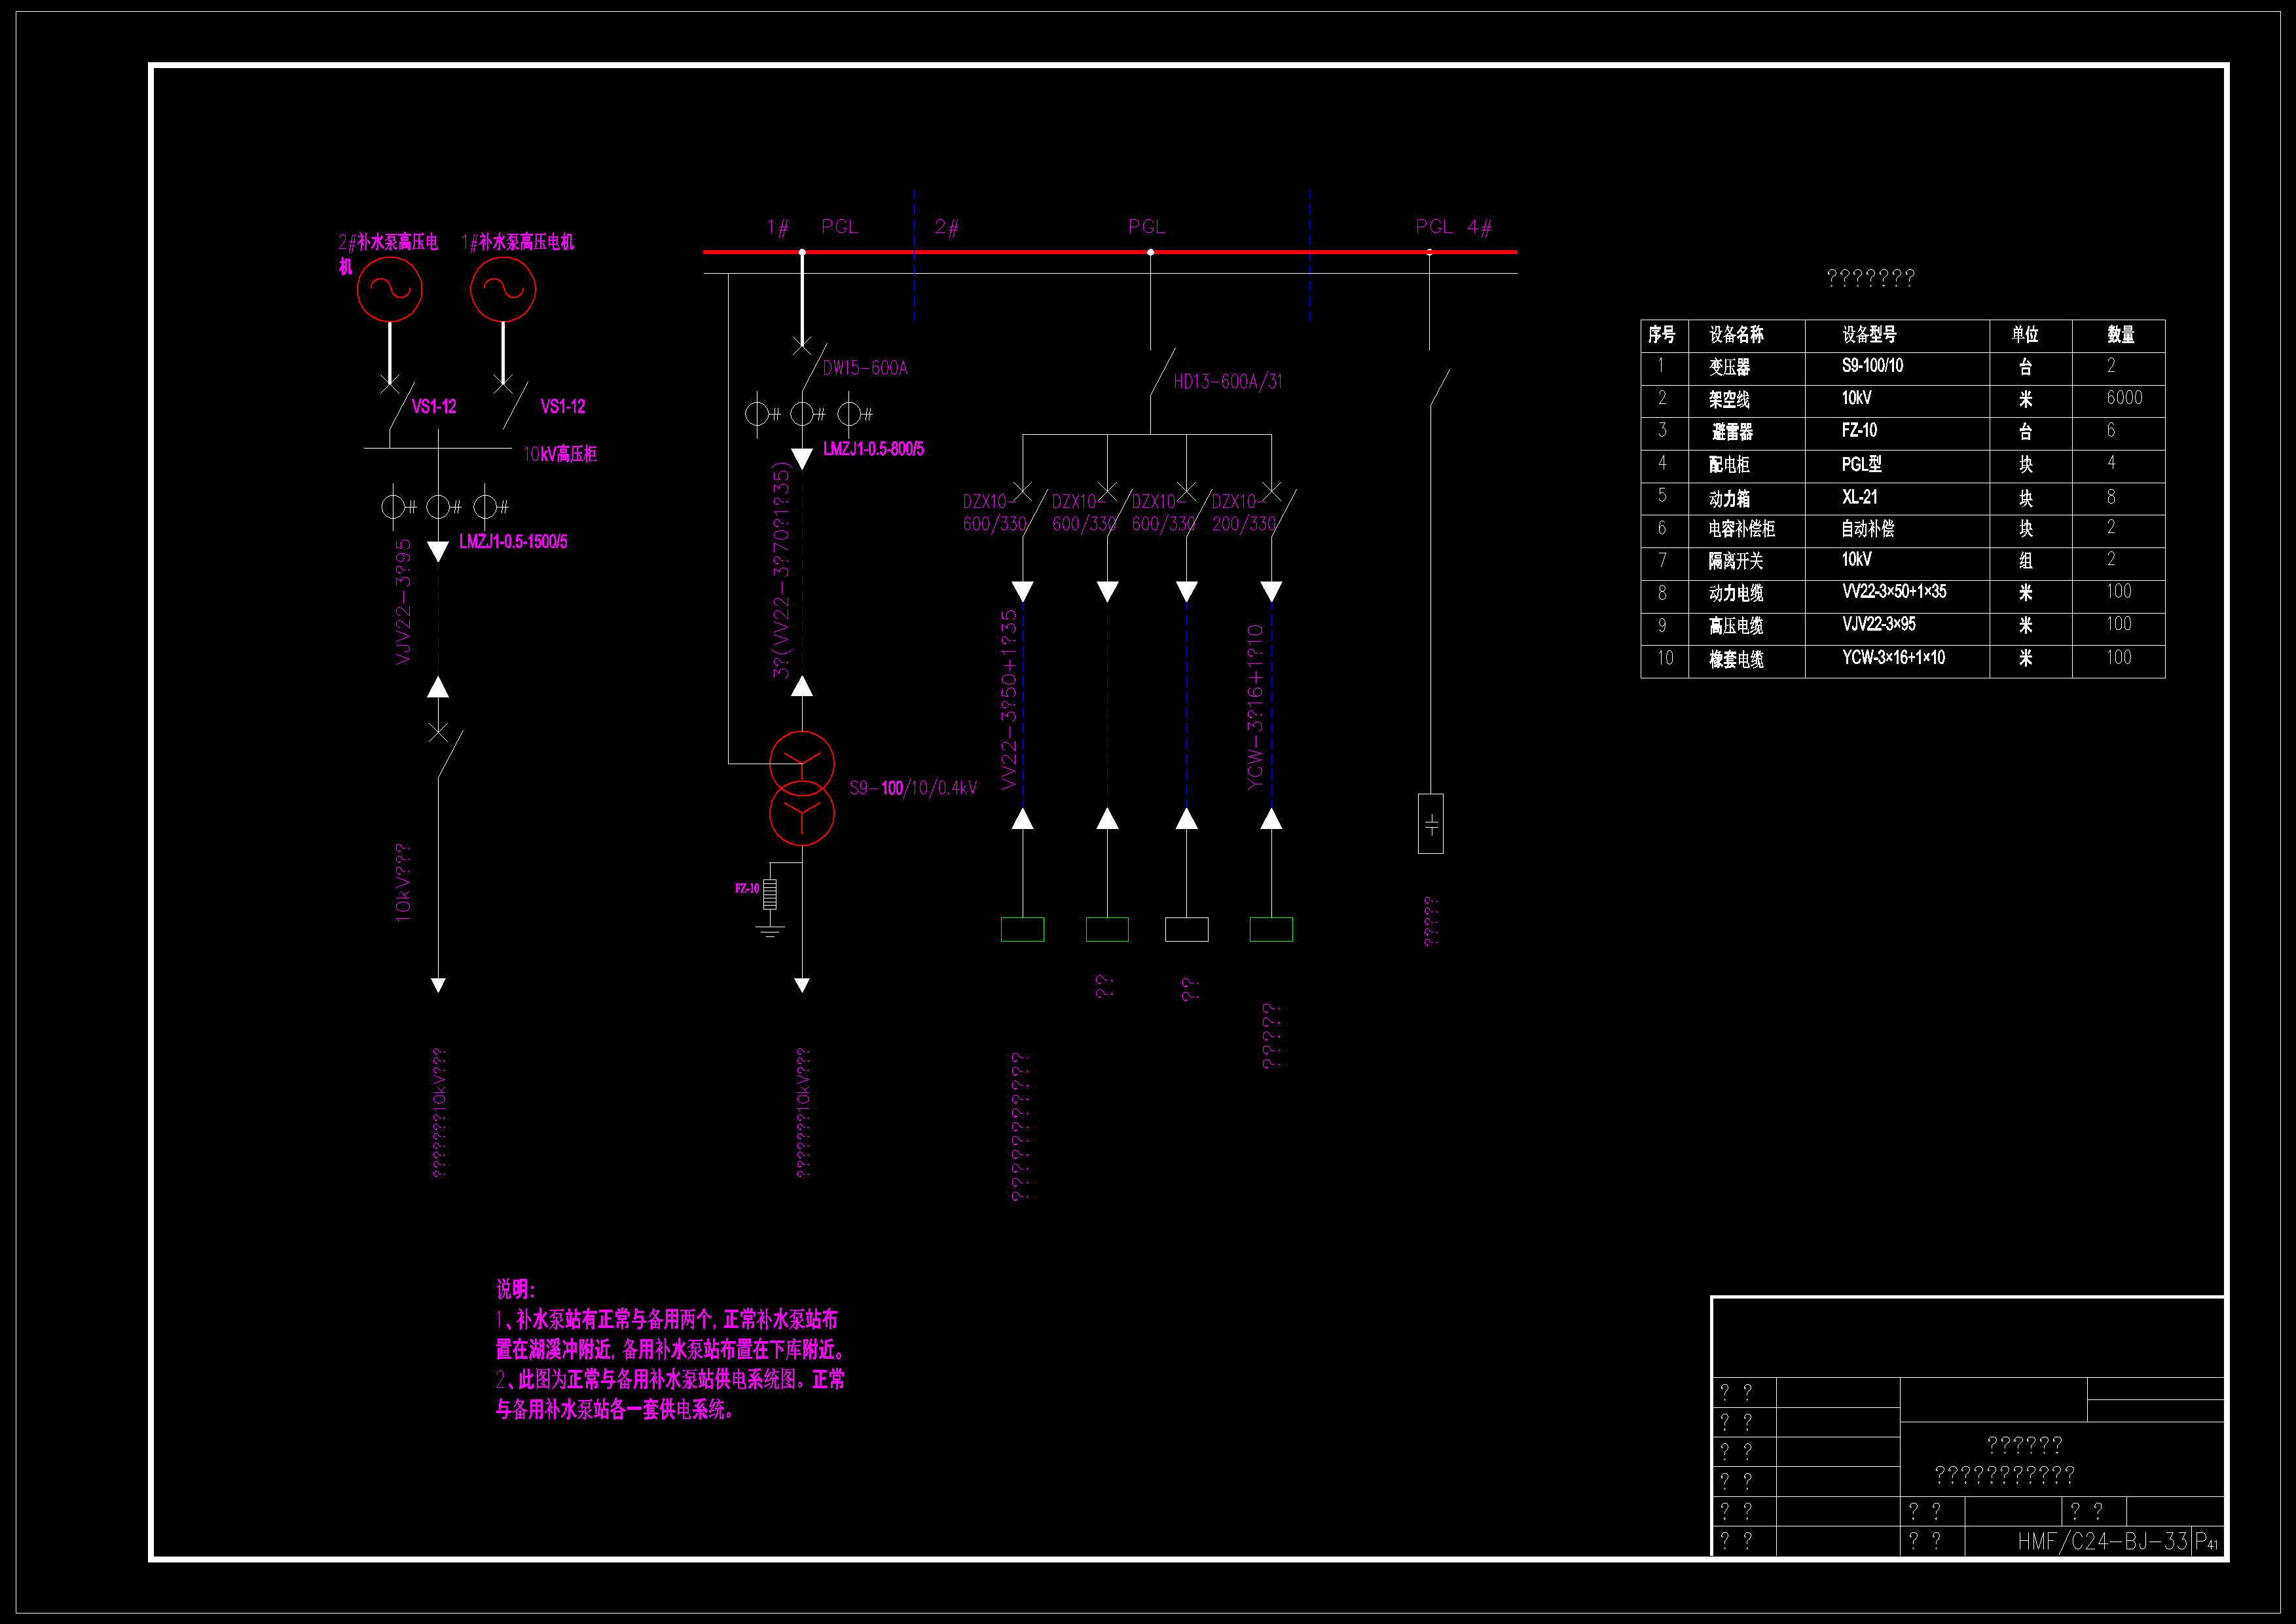This screenshot has width=2296, height=1624.
Task: Click the "10kV高压柜" label
Action: pos(560,454)
